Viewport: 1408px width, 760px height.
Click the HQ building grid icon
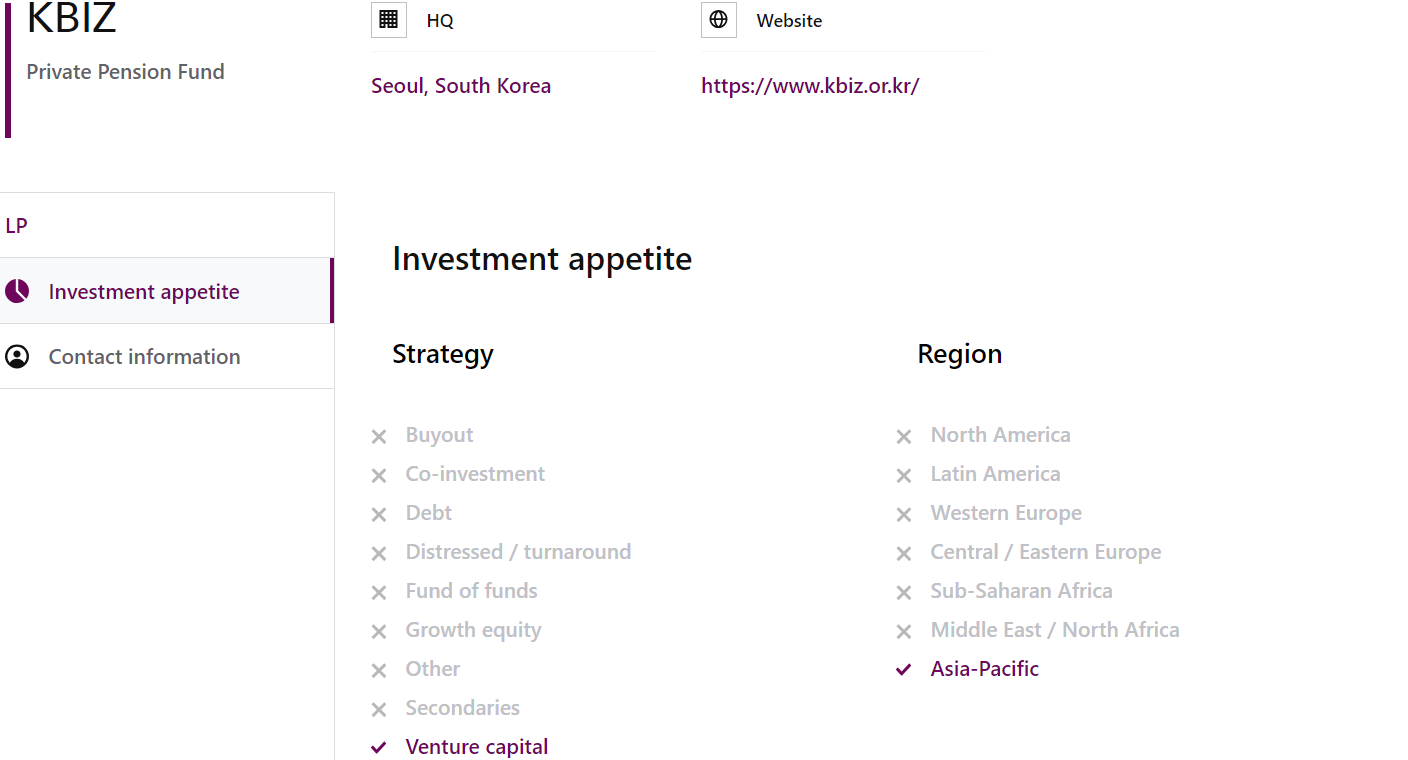click(x=389, y=20)
